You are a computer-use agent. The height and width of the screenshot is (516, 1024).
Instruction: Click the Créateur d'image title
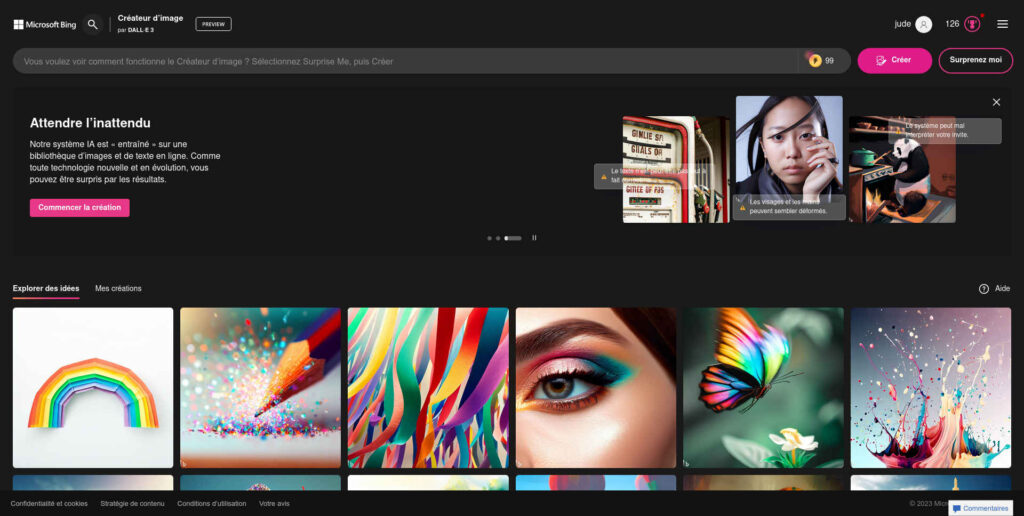pyautogui.click(x=150, y=18)
